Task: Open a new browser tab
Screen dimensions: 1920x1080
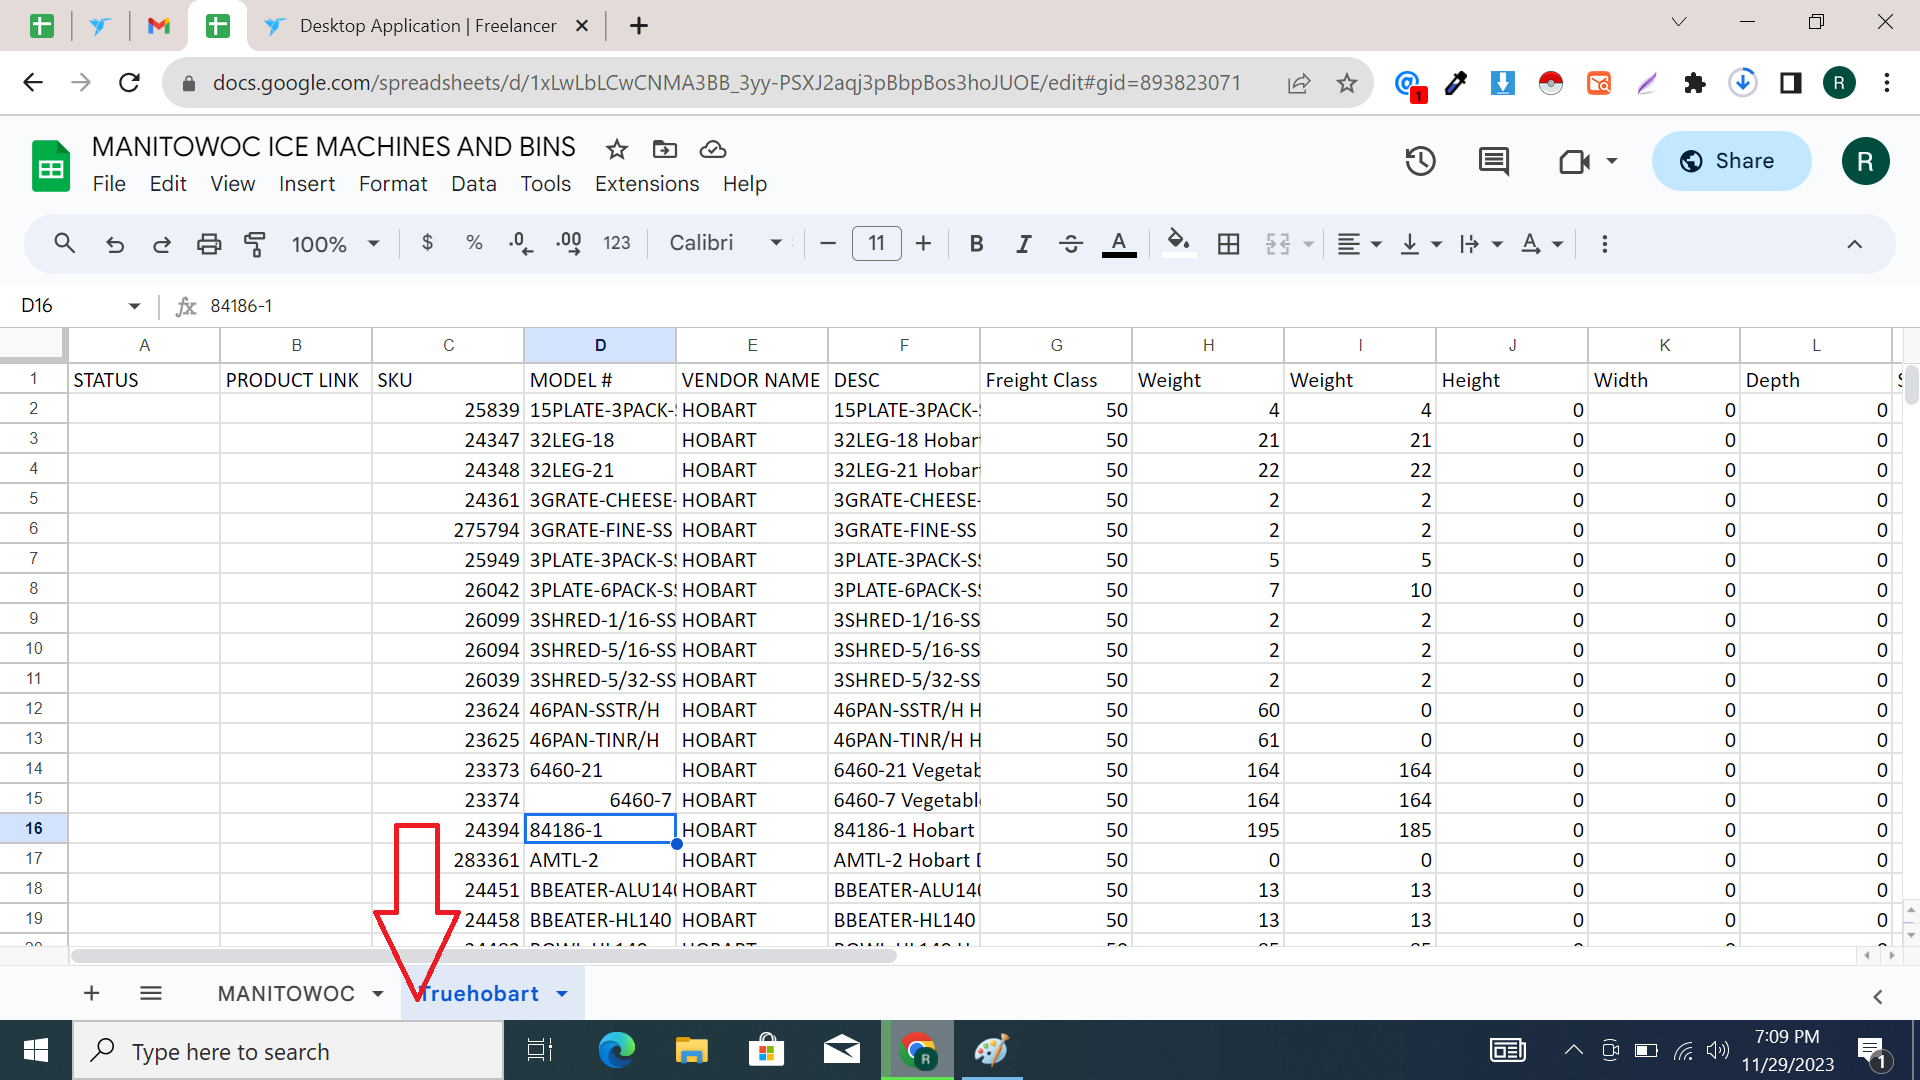Action: coord(639,26)
